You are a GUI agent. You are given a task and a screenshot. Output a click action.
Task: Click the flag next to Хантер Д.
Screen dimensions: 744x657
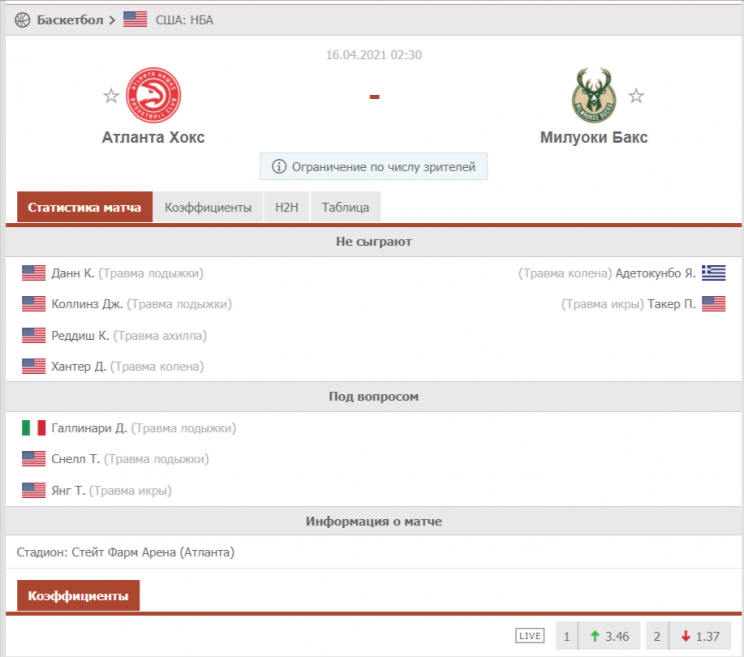click(x=34, y=366)
